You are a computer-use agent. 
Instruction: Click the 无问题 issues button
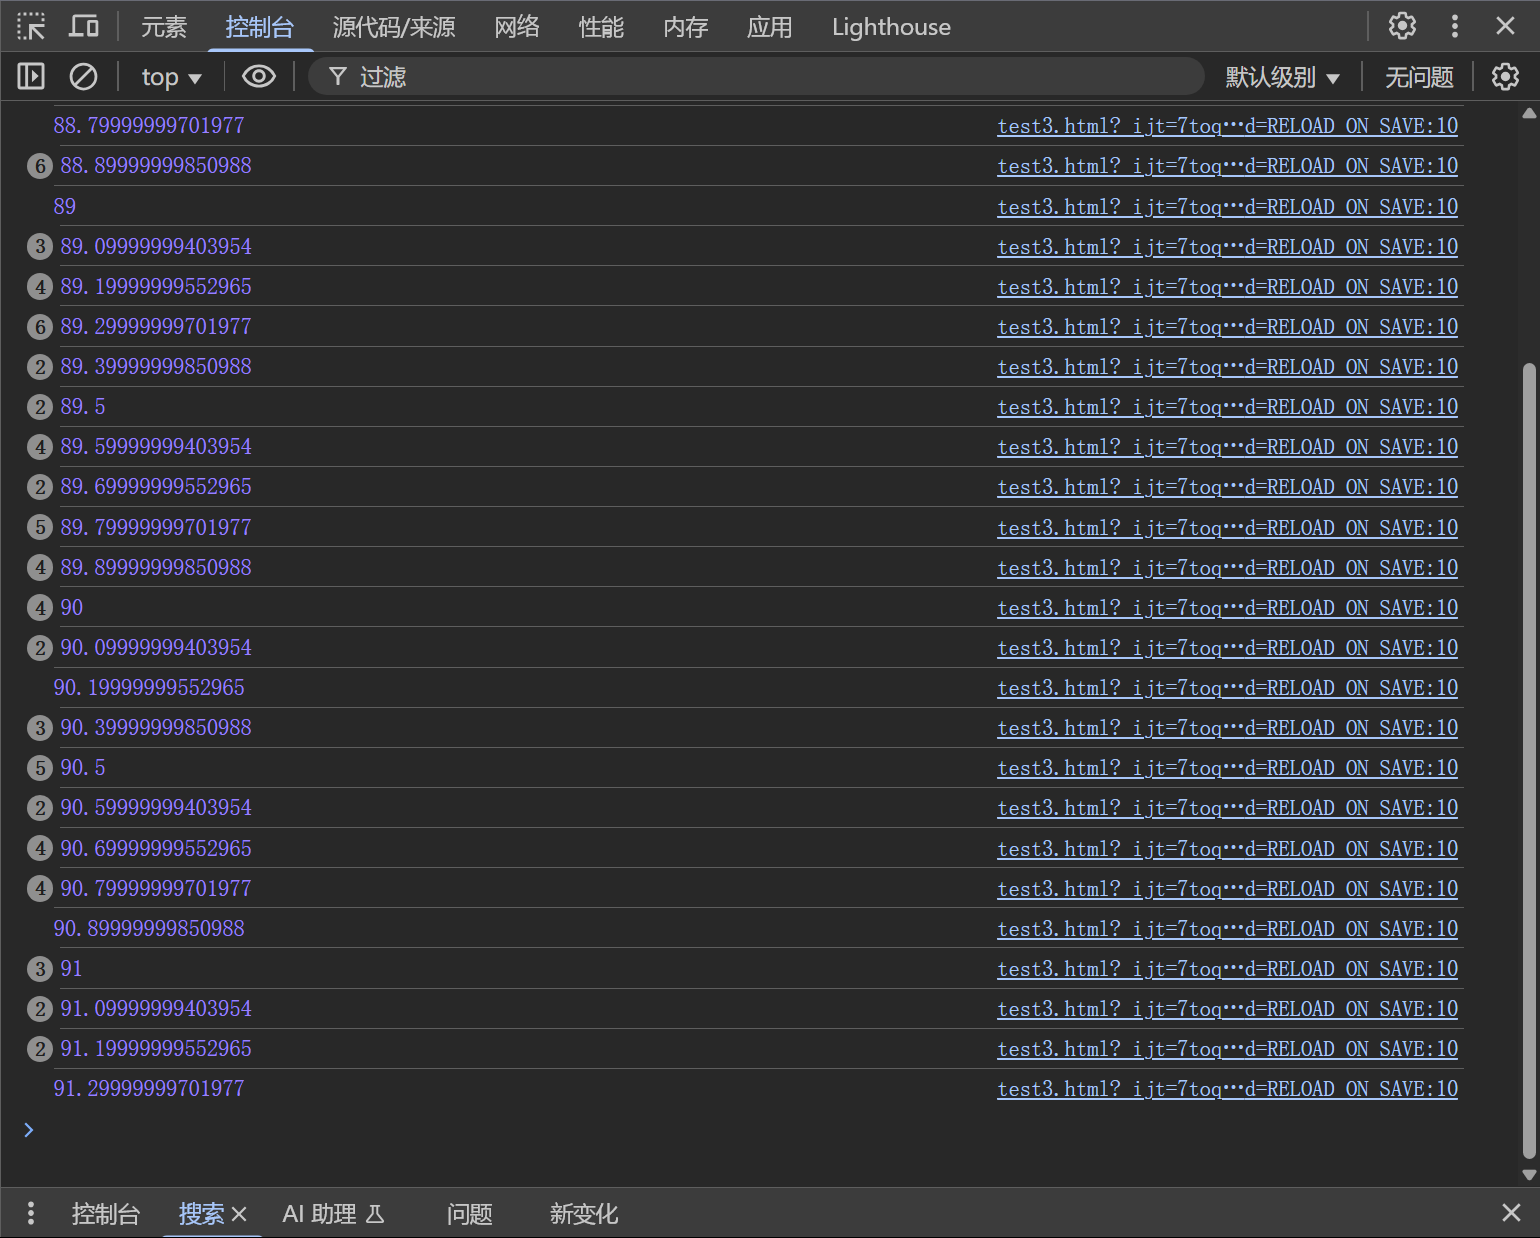1418,77
